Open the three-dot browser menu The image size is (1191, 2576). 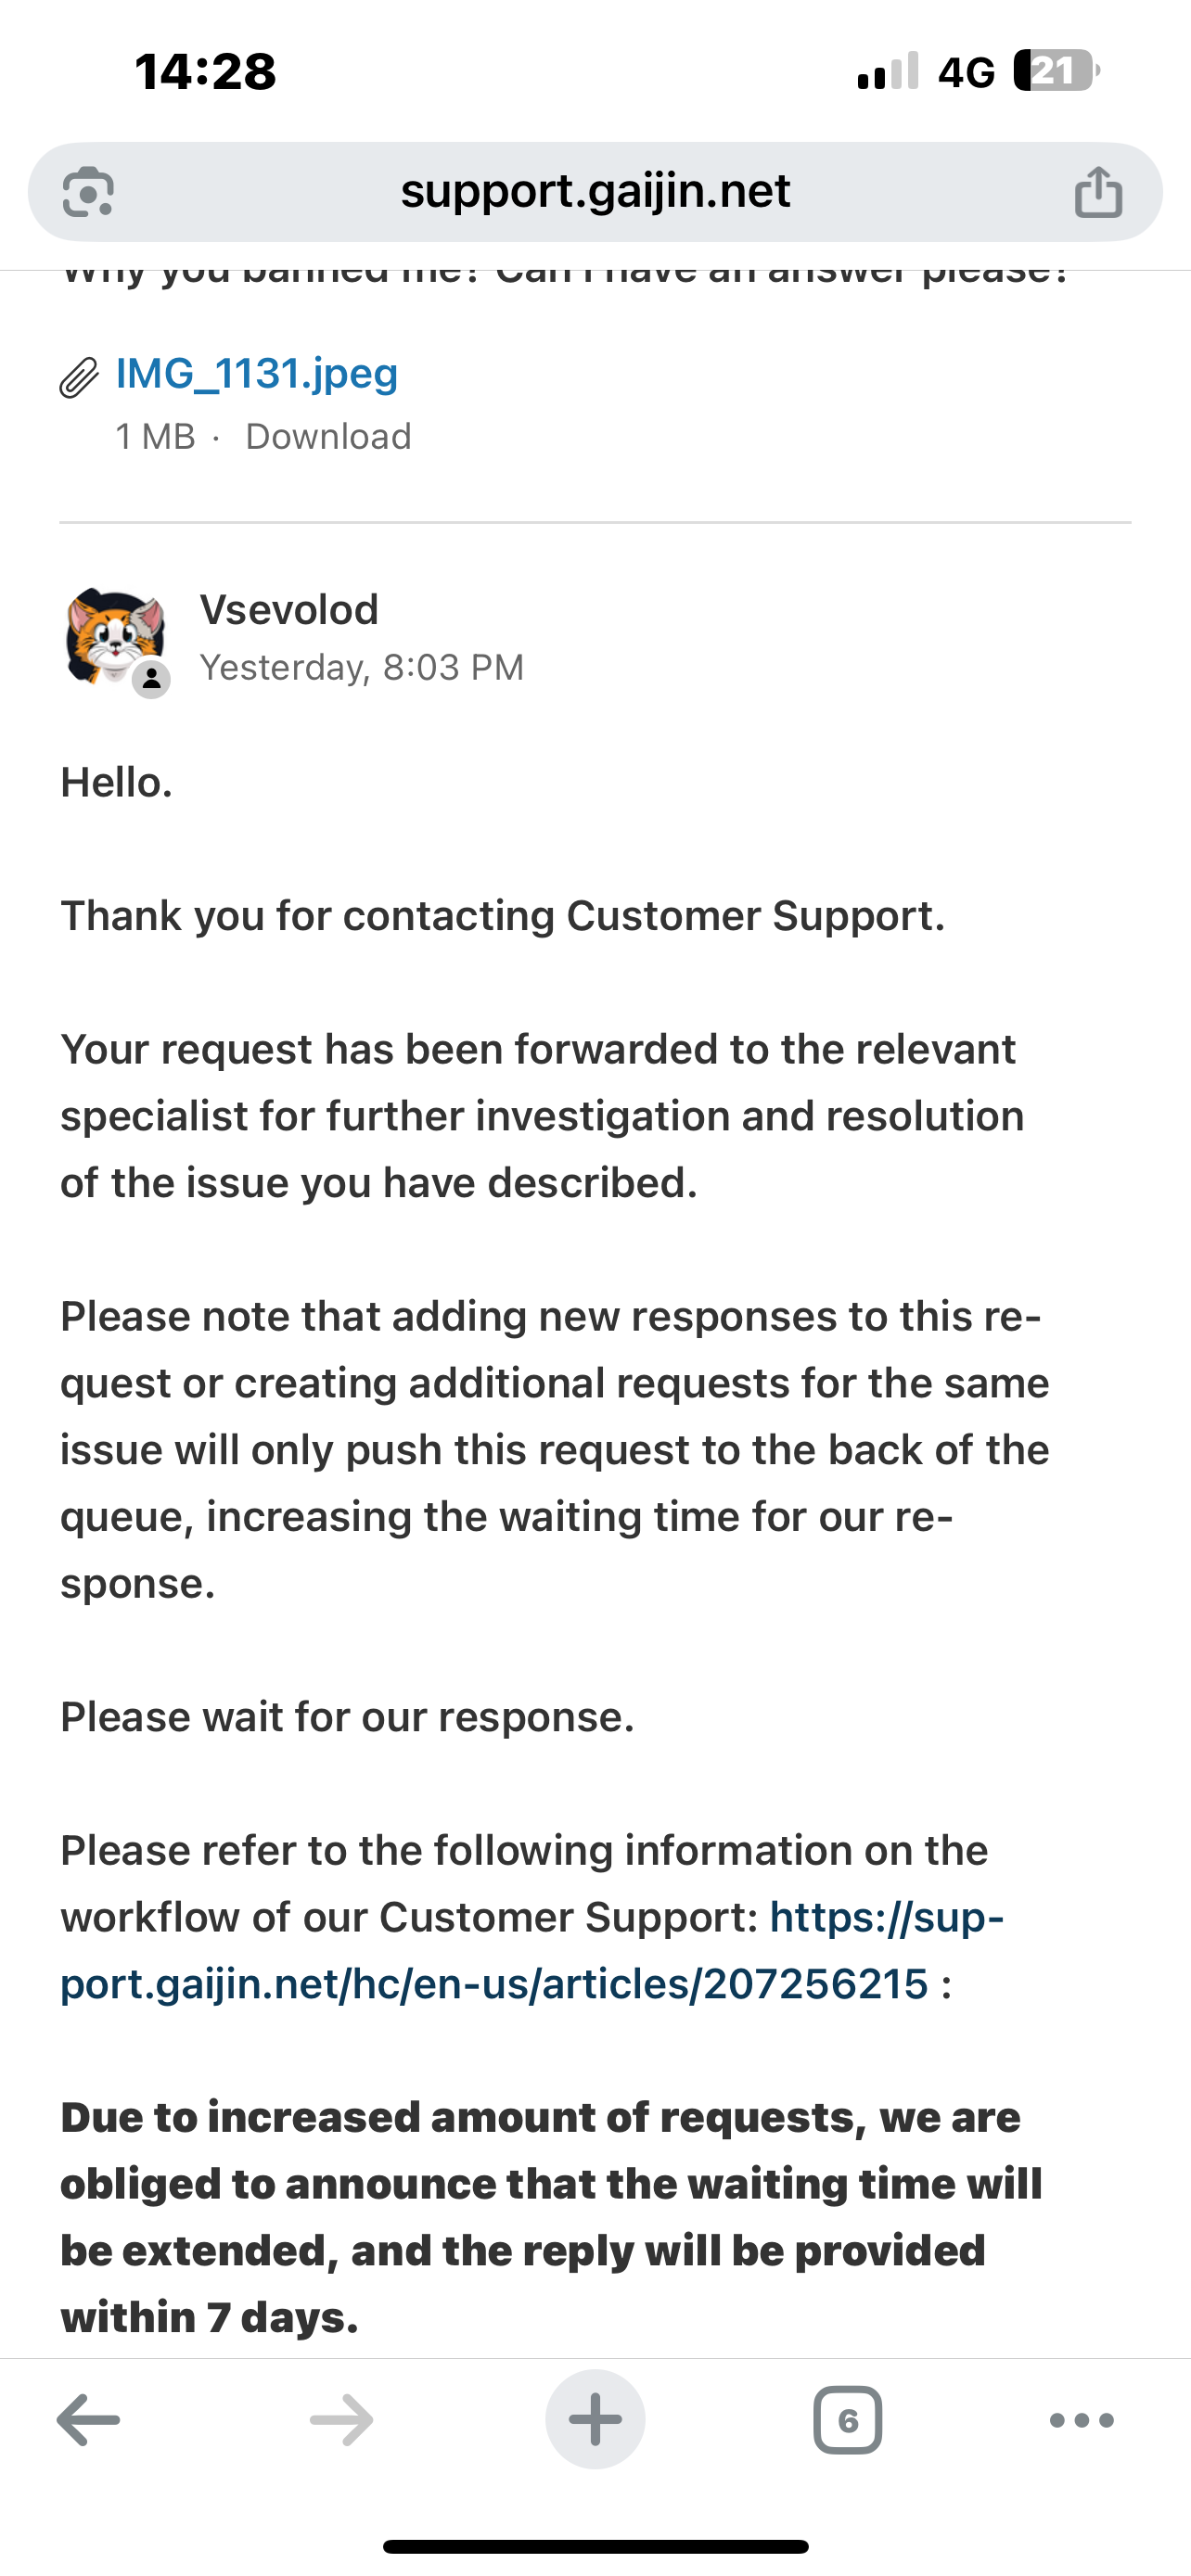coord(1082,2420)
